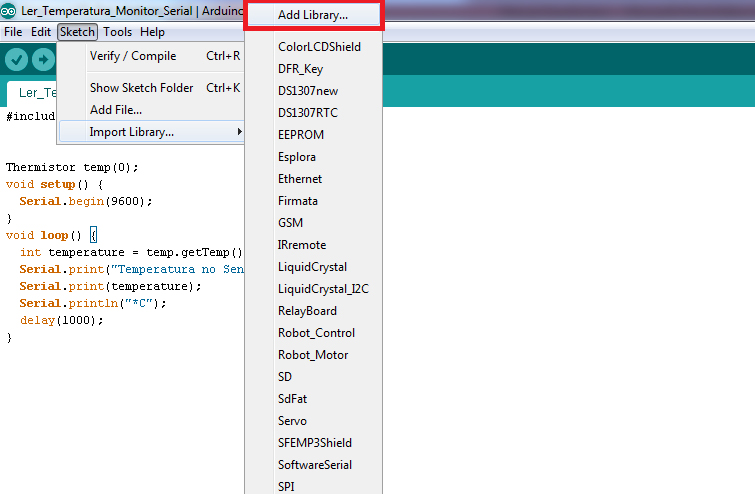Import the DS1307new library

[313, 91]
